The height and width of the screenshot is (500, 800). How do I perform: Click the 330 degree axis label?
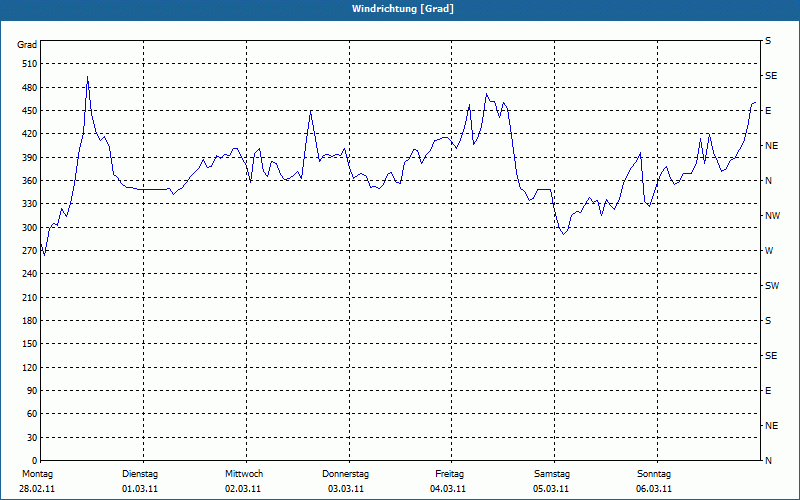(30, 204)
